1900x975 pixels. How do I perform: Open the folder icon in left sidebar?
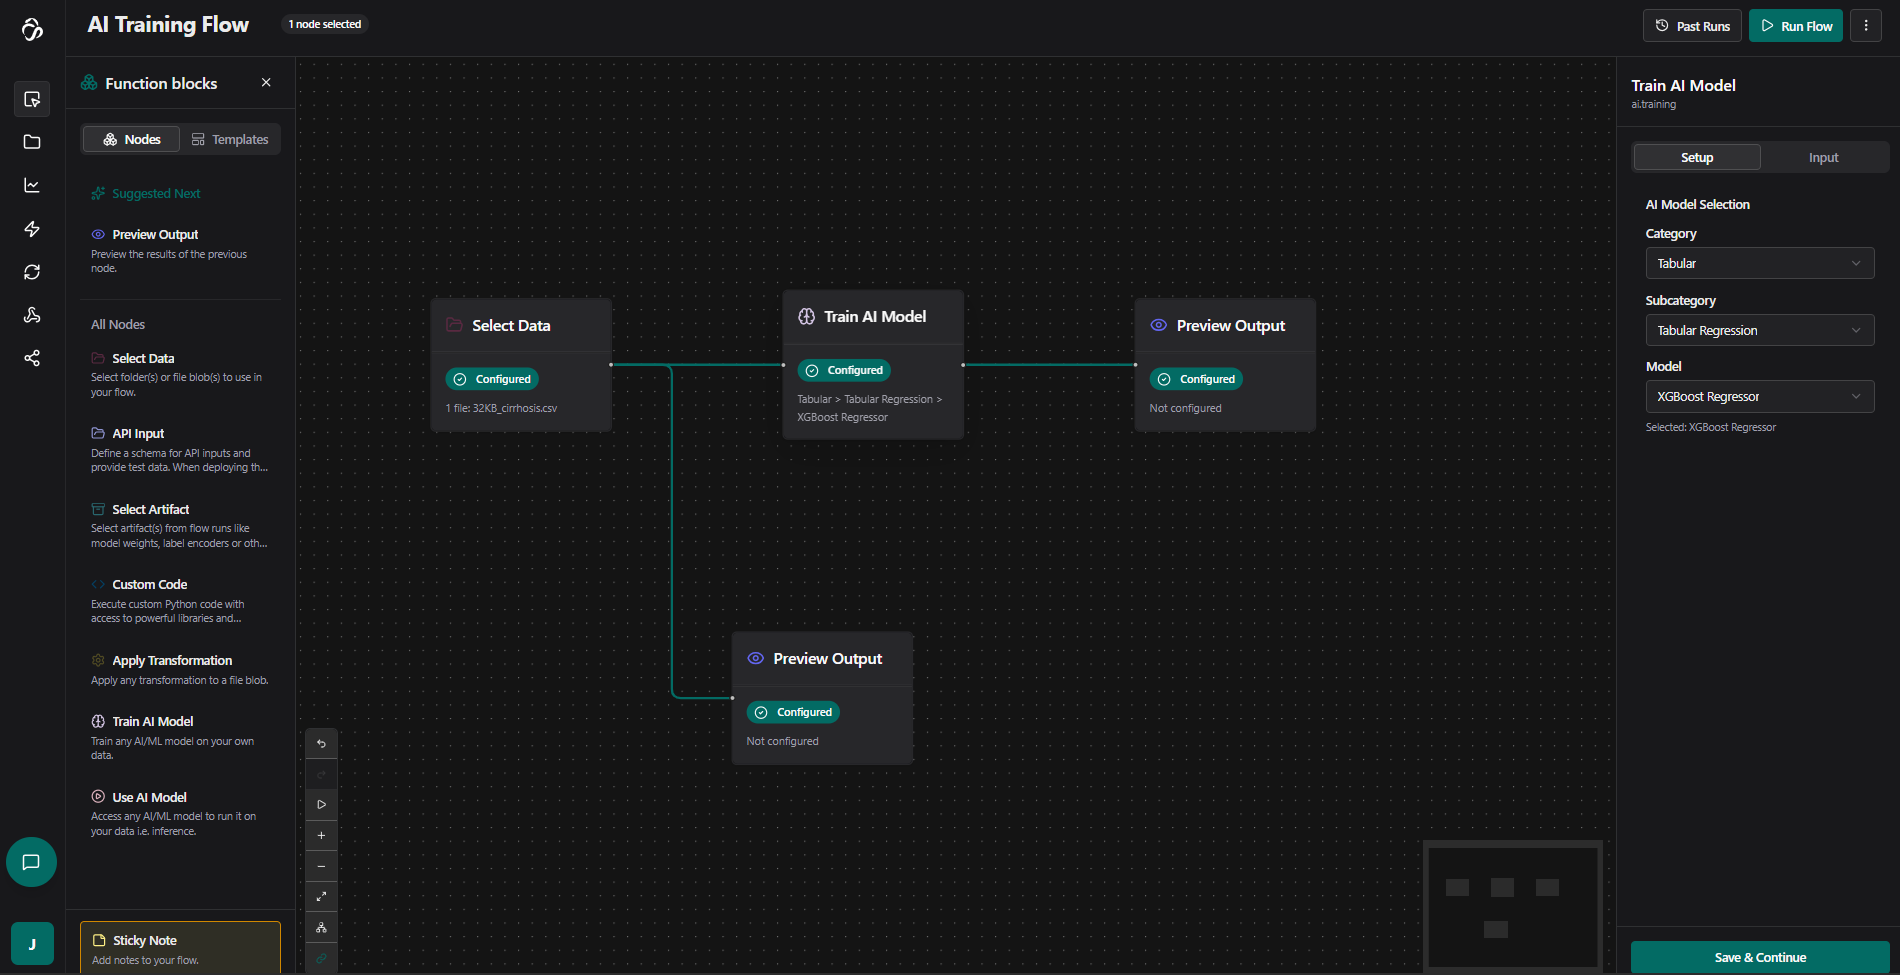32,142
